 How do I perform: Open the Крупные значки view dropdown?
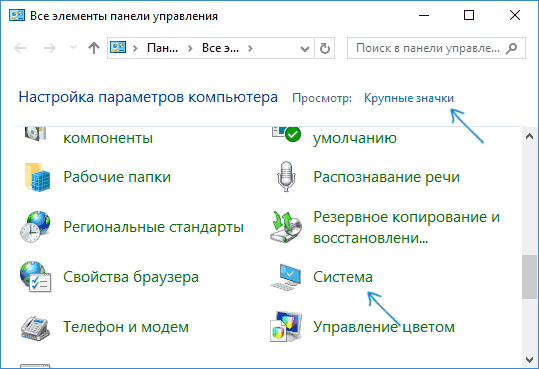[409, 98]
